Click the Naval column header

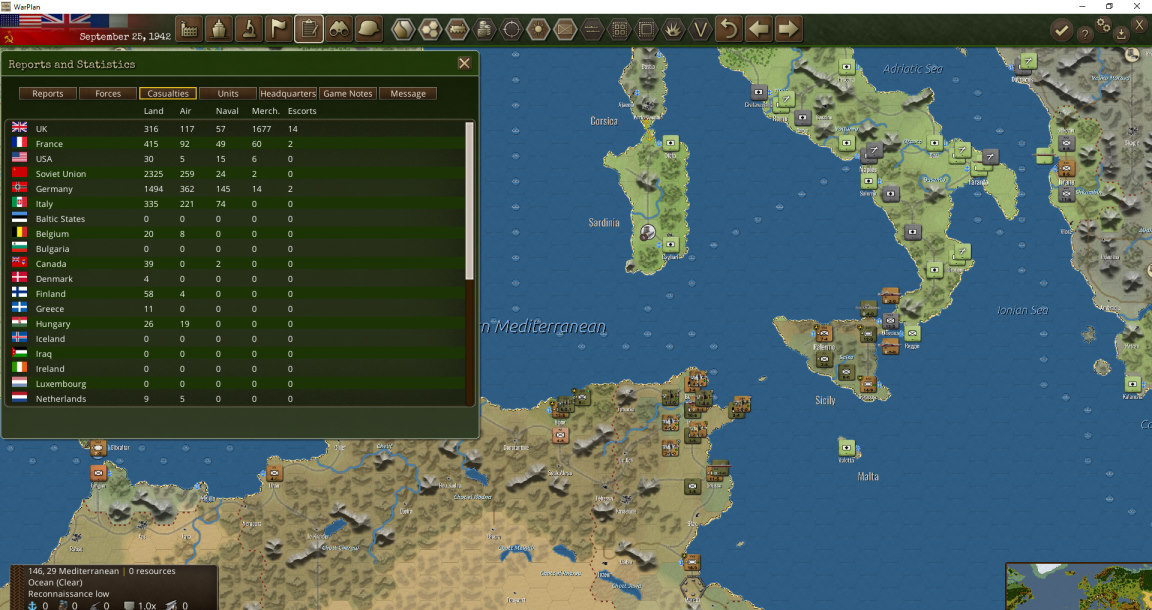tap(227, 111)
